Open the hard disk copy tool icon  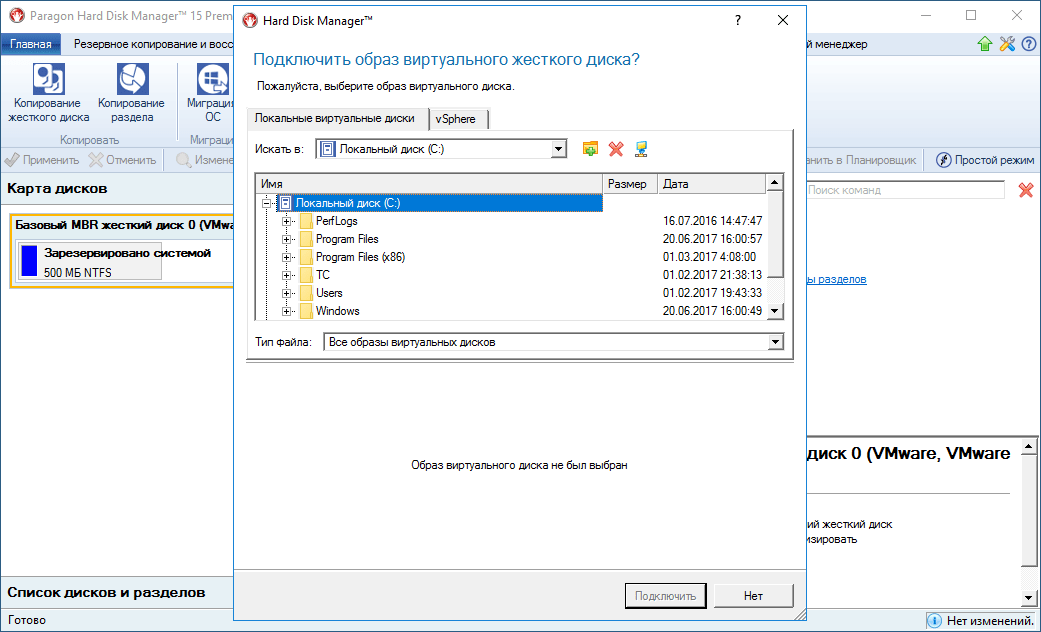coord(48,80)
